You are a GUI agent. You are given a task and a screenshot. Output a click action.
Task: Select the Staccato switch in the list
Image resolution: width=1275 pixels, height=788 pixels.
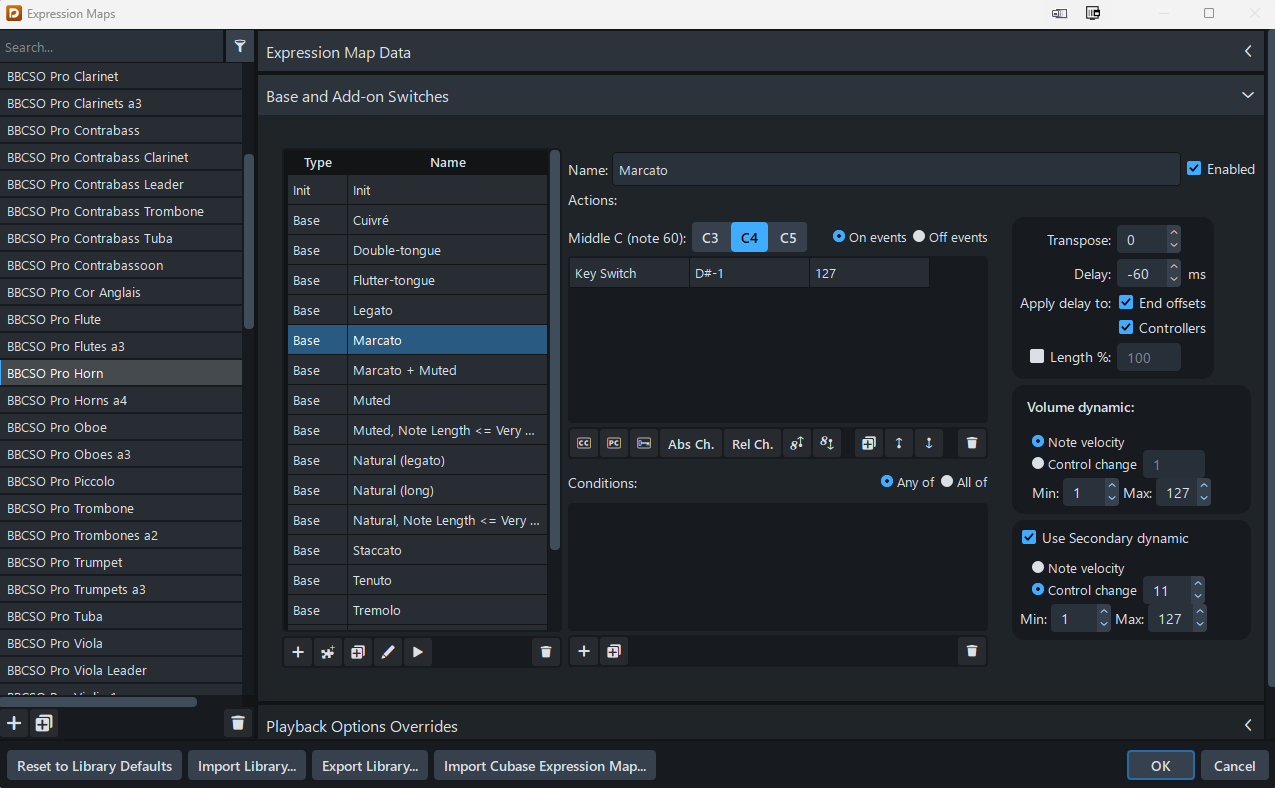coord(377,550)
